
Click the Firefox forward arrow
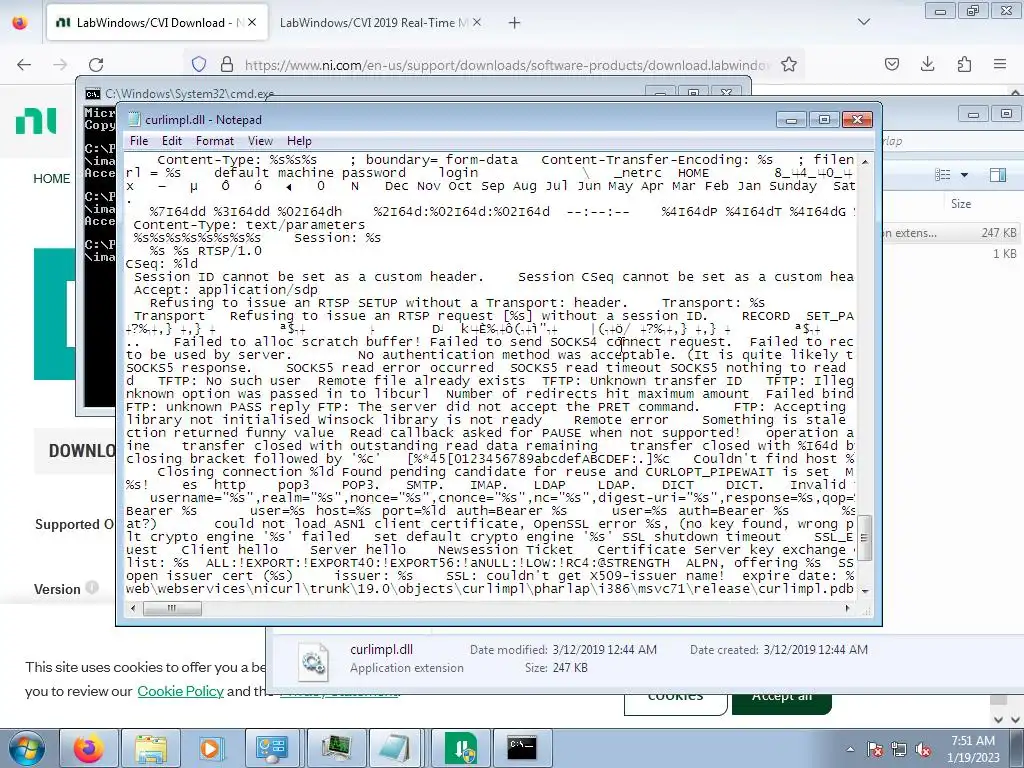pos(60,65)
